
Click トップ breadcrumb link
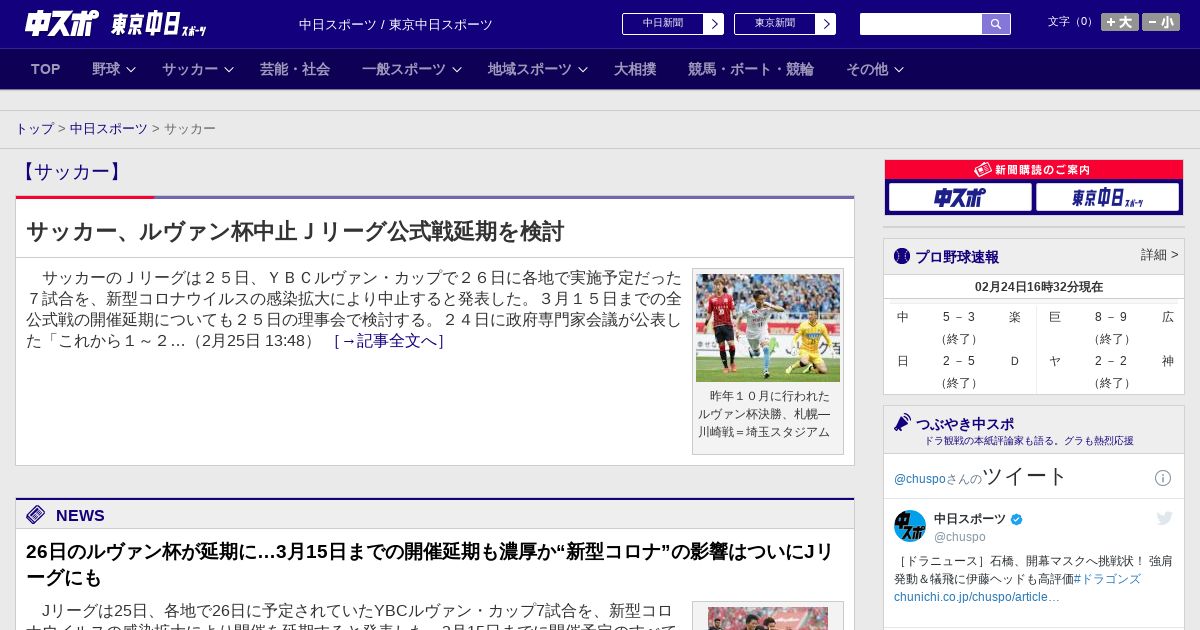click(34, 129)
